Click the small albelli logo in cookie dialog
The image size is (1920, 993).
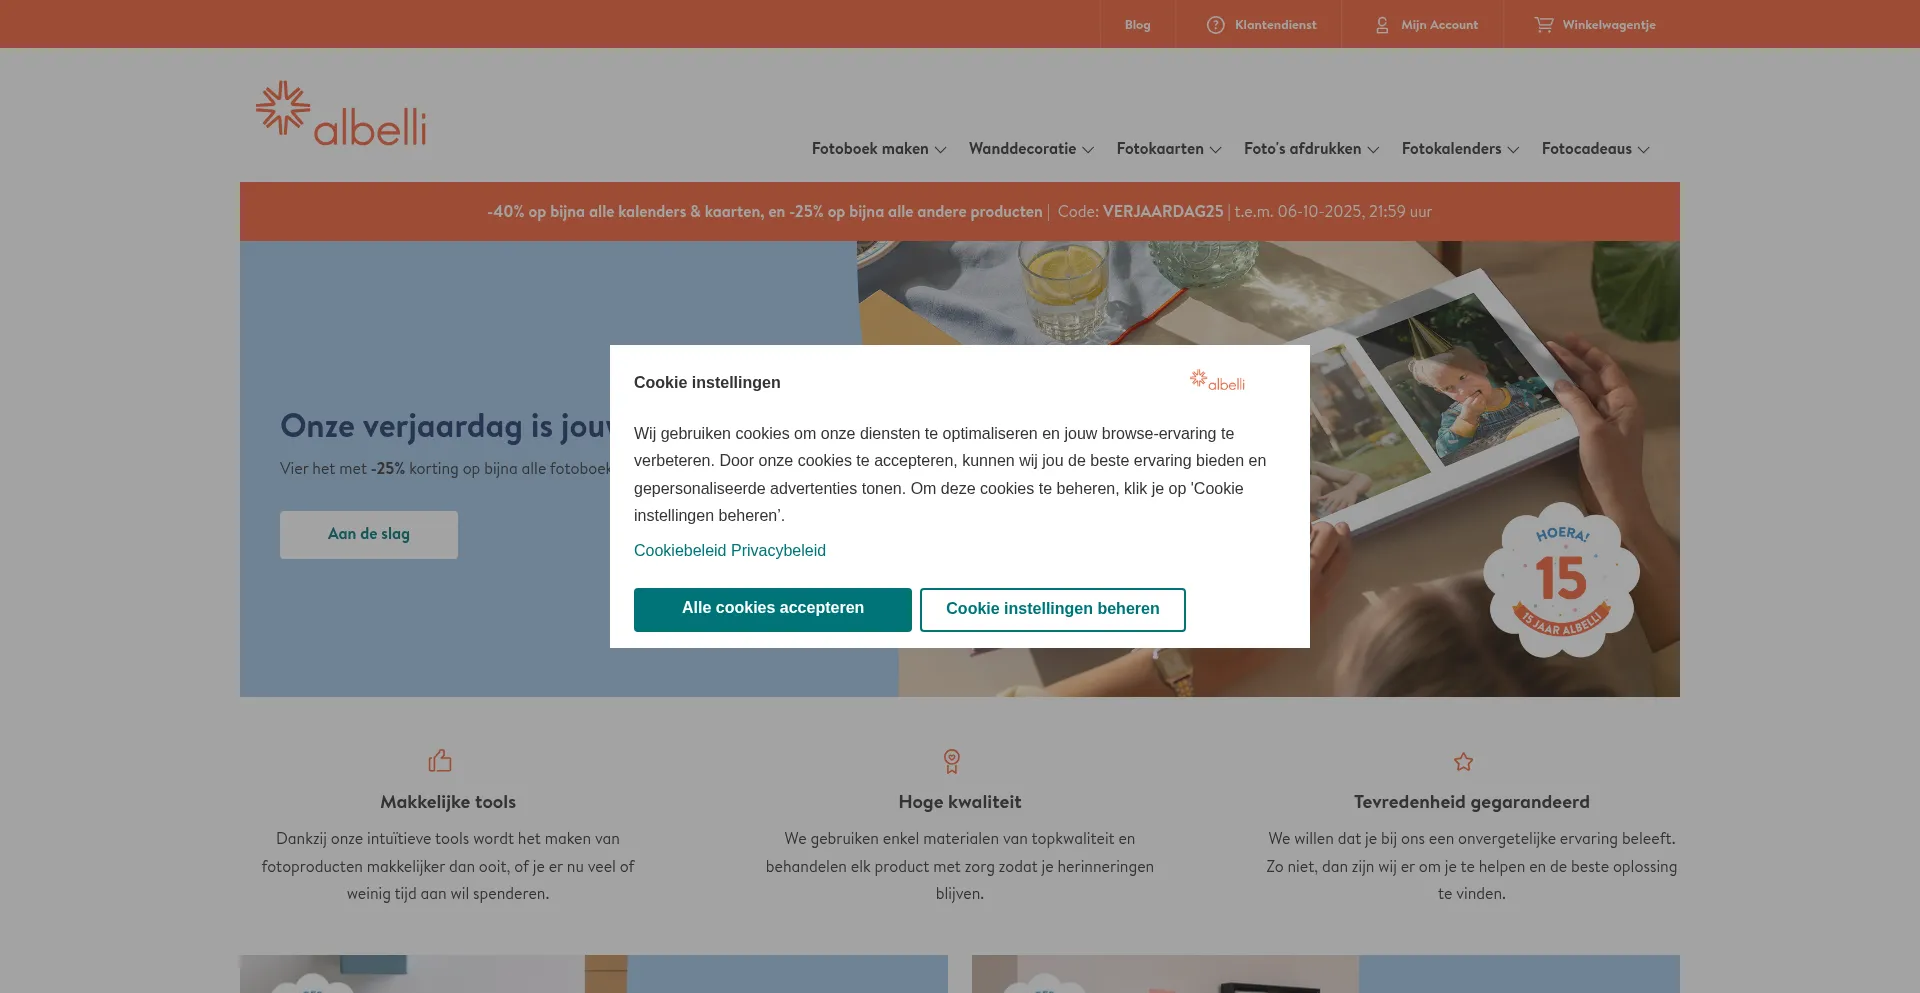coord(1217,380)
